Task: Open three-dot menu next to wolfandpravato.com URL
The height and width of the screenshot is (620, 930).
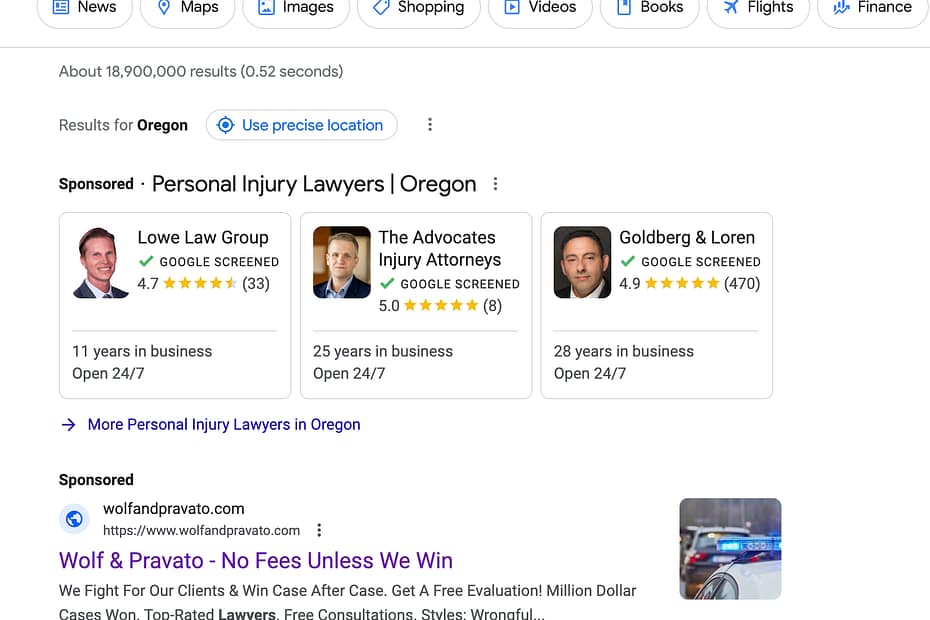Action: tap(319, 530)
